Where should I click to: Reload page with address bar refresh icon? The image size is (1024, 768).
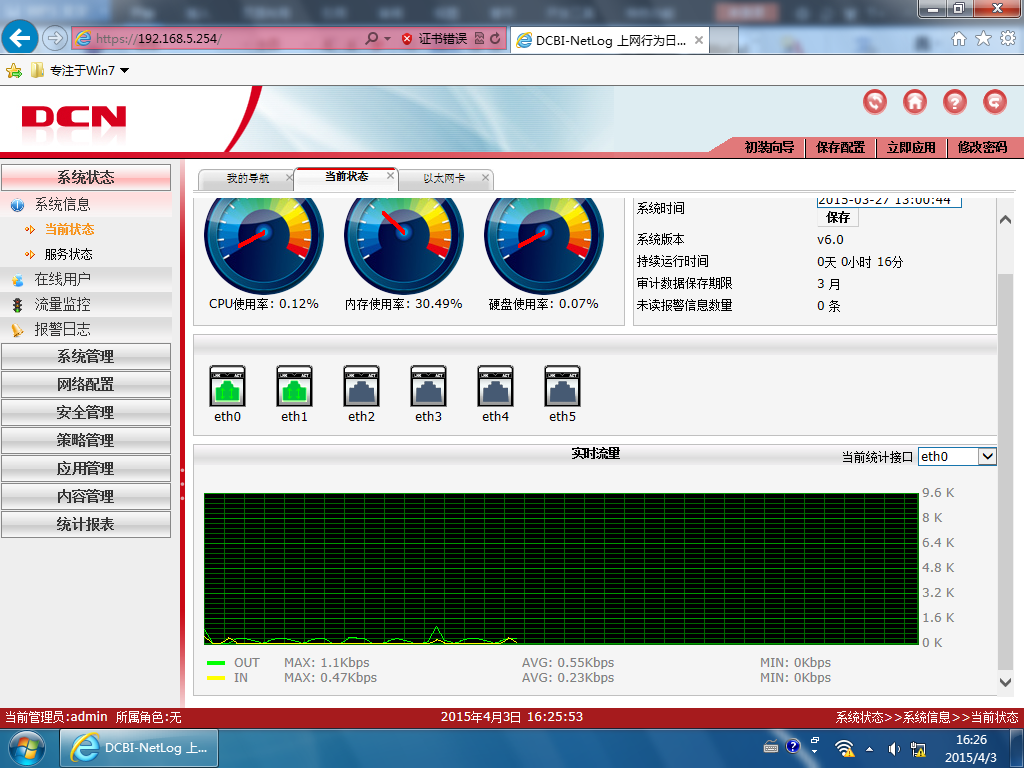pos(496,39)
